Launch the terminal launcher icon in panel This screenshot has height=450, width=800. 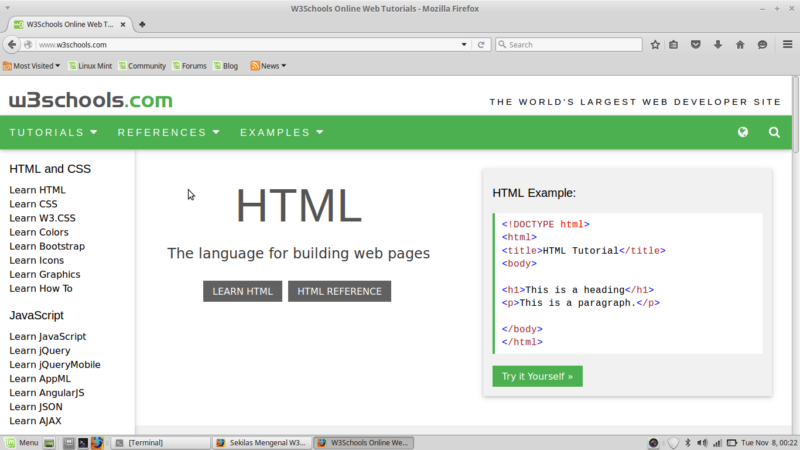83,443
